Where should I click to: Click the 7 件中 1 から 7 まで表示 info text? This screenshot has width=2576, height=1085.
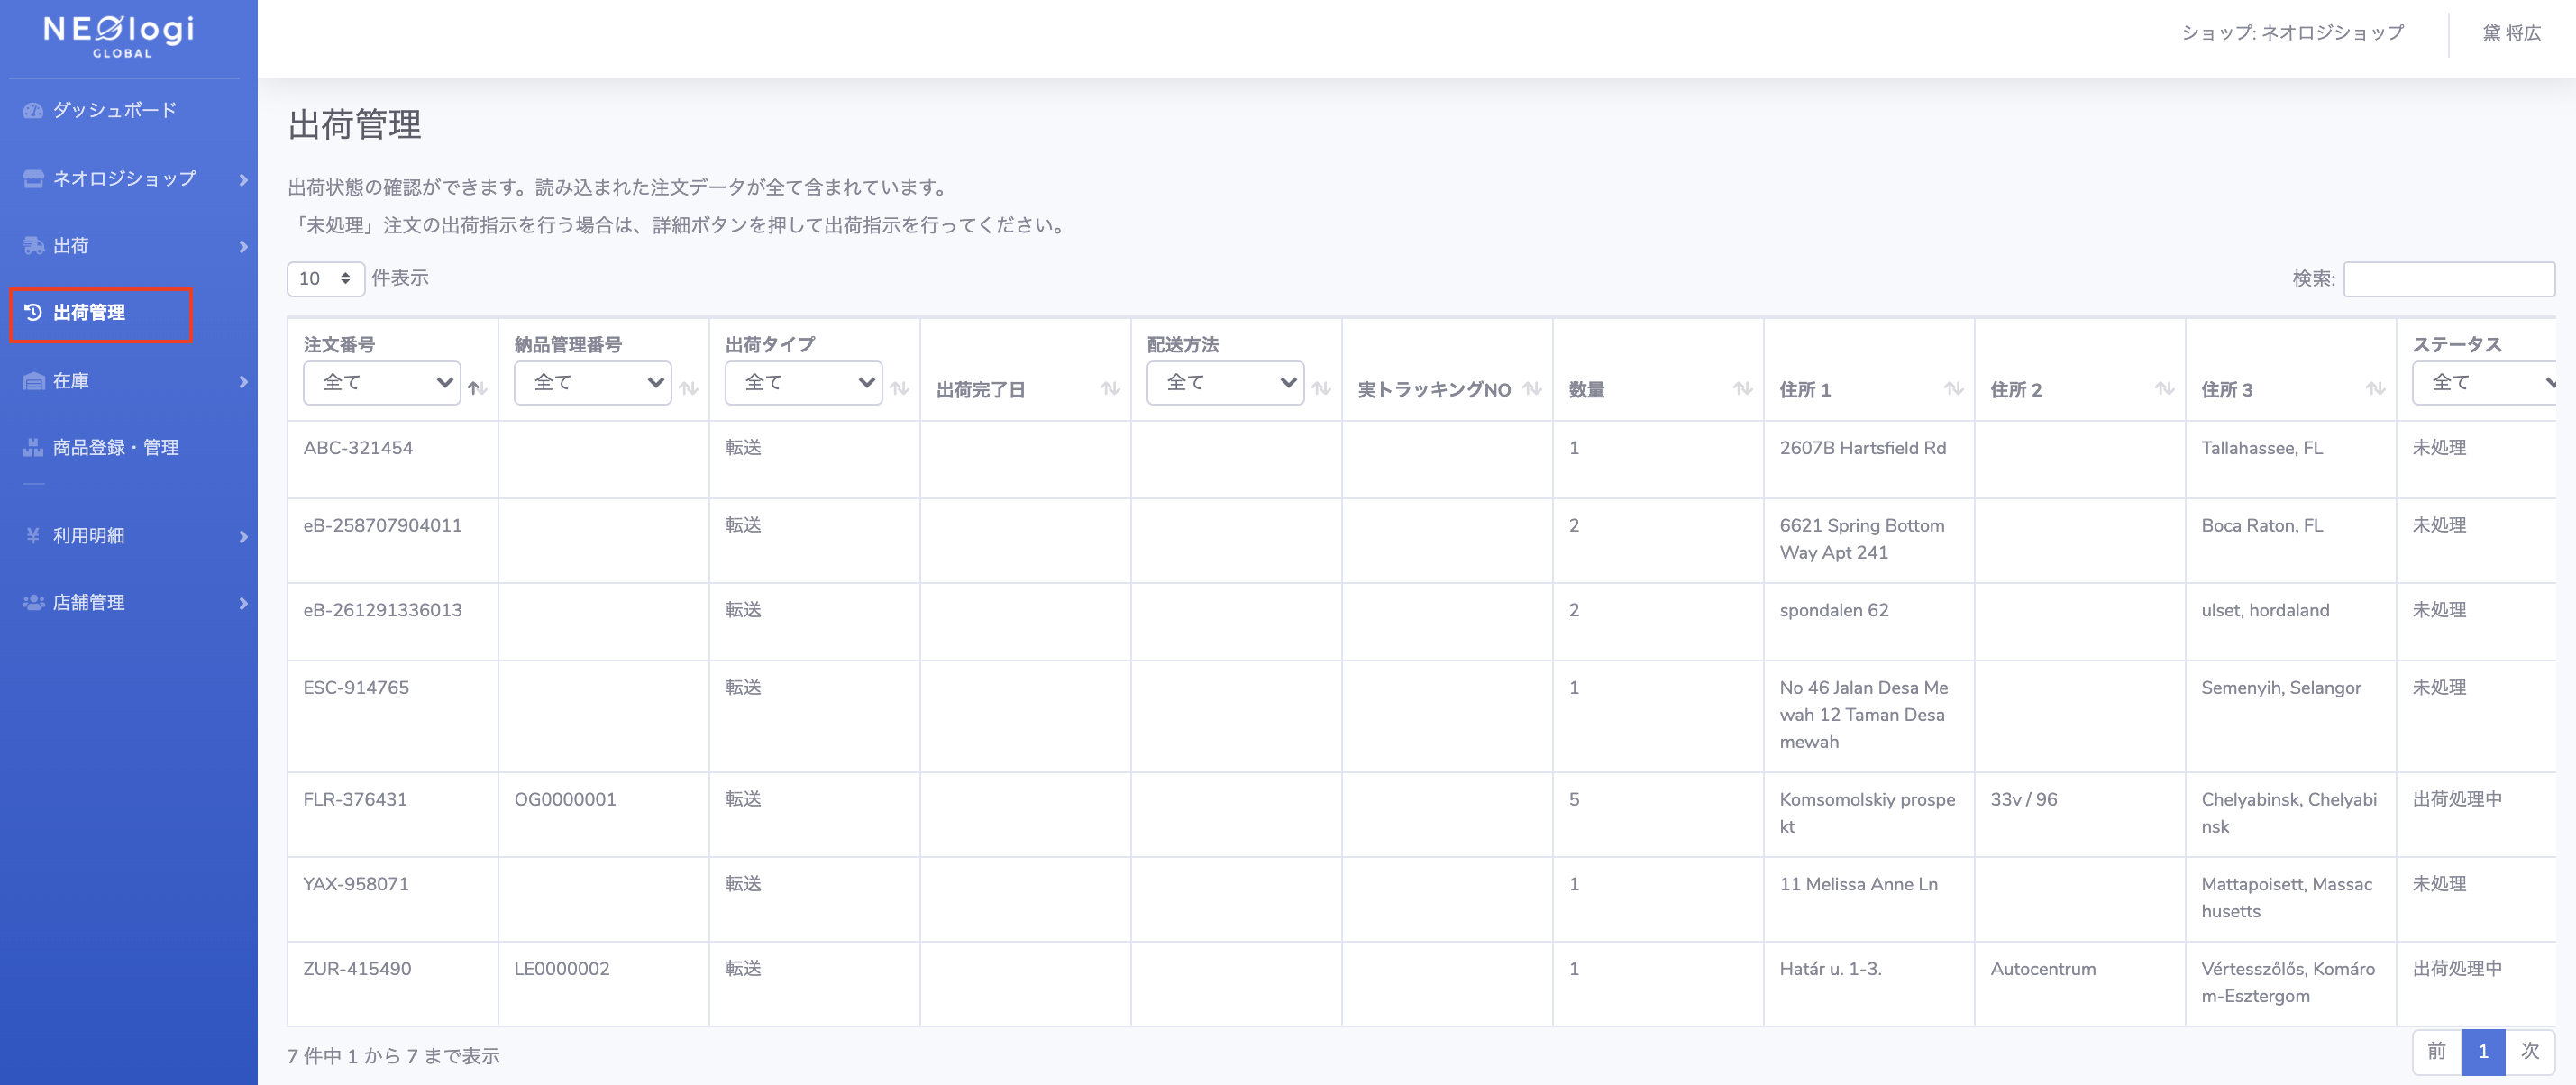[x=393, y=1056]
